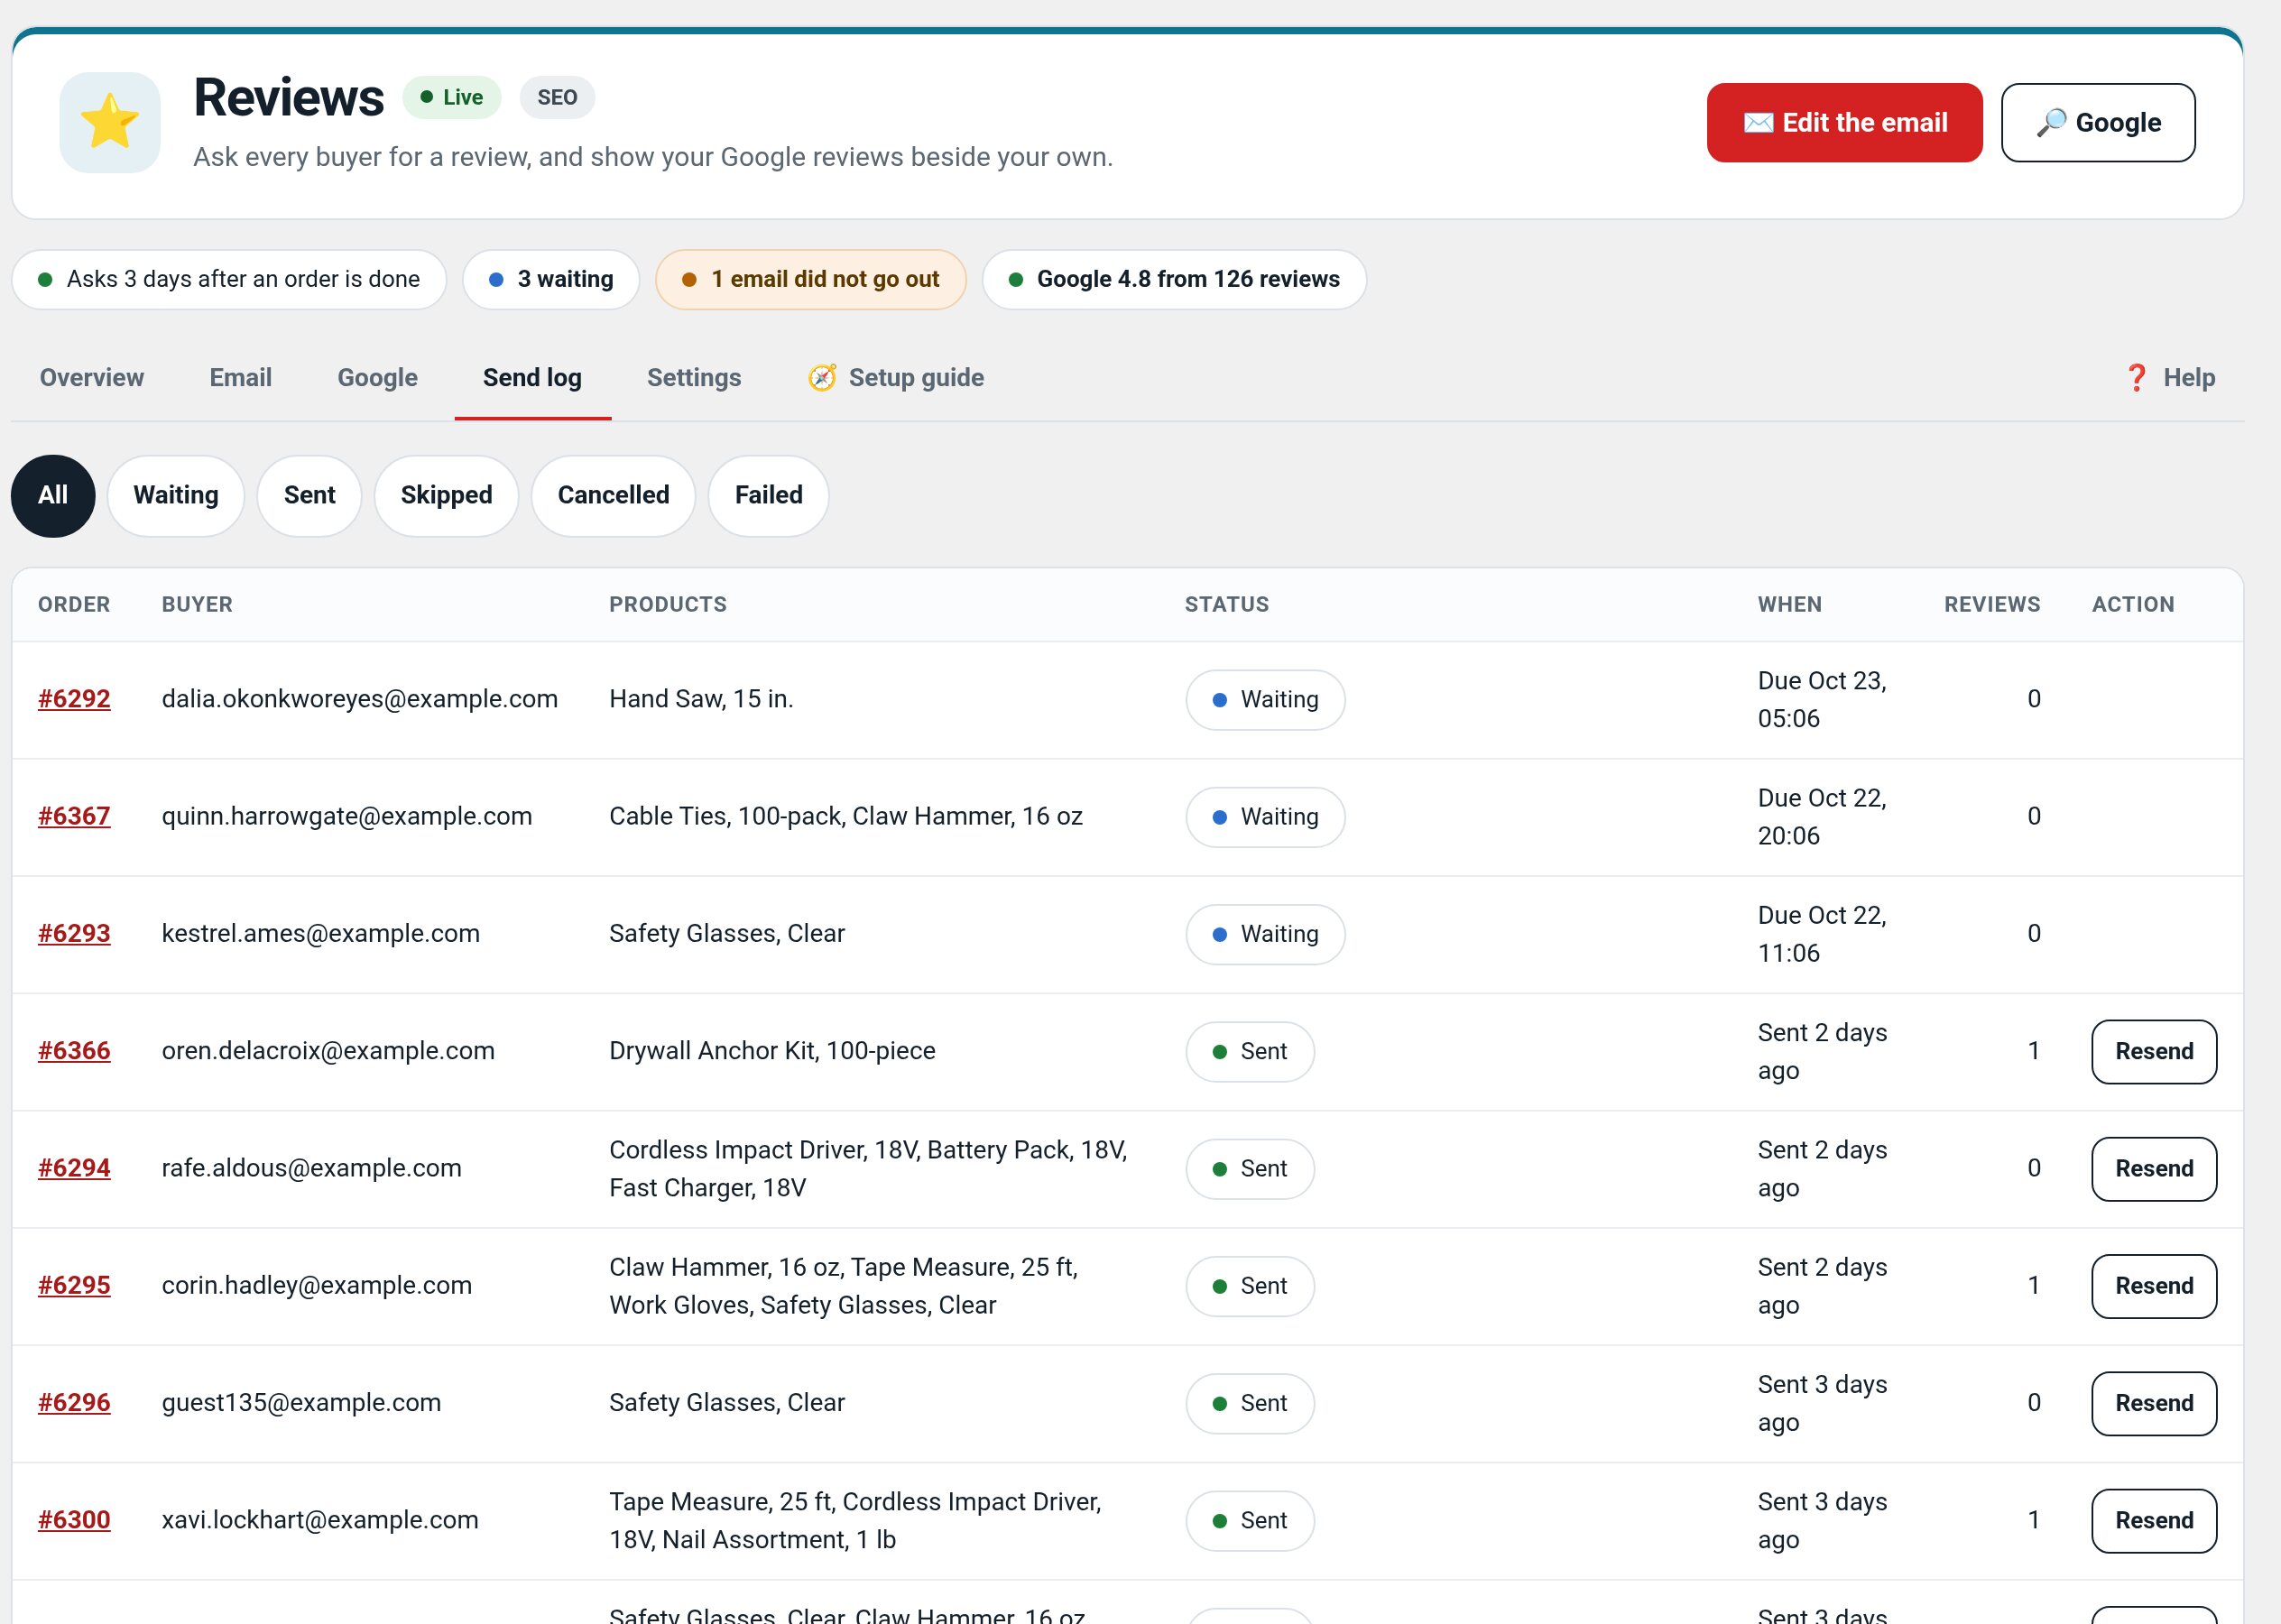The width and height of the screenshot is (2281, 1624).
Task: Click the STATUS column header
Action: pyautogui.click(x=1226, y=604)
